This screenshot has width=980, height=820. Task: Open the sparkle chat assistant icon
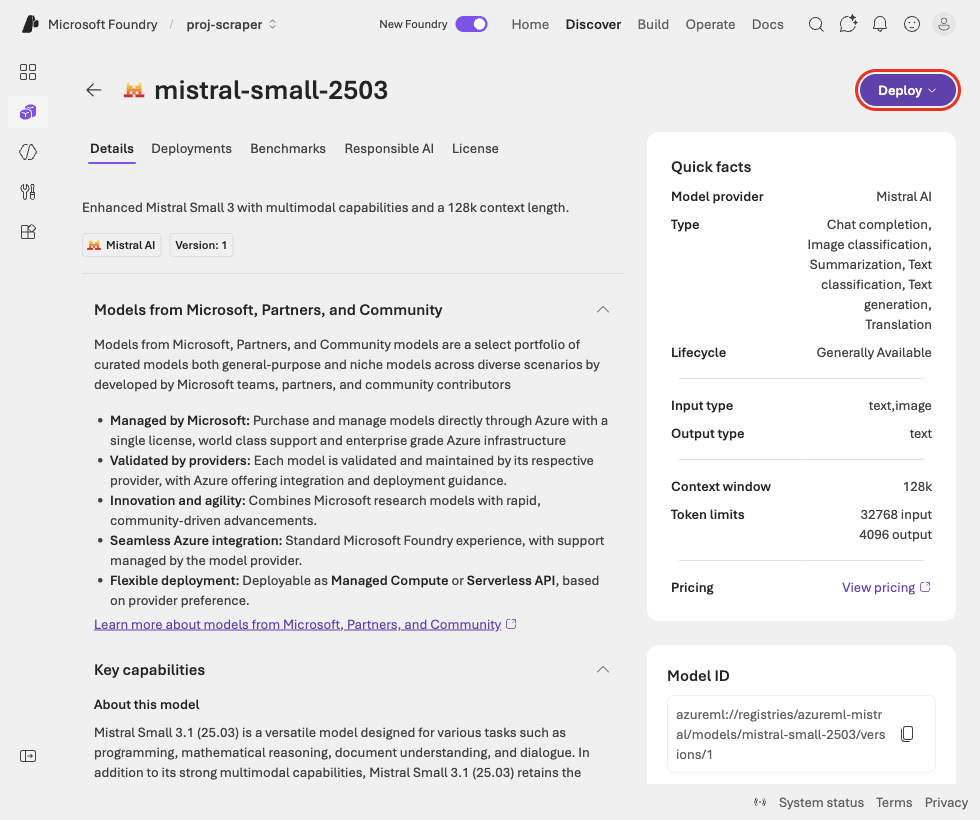(x=848, y=24)
